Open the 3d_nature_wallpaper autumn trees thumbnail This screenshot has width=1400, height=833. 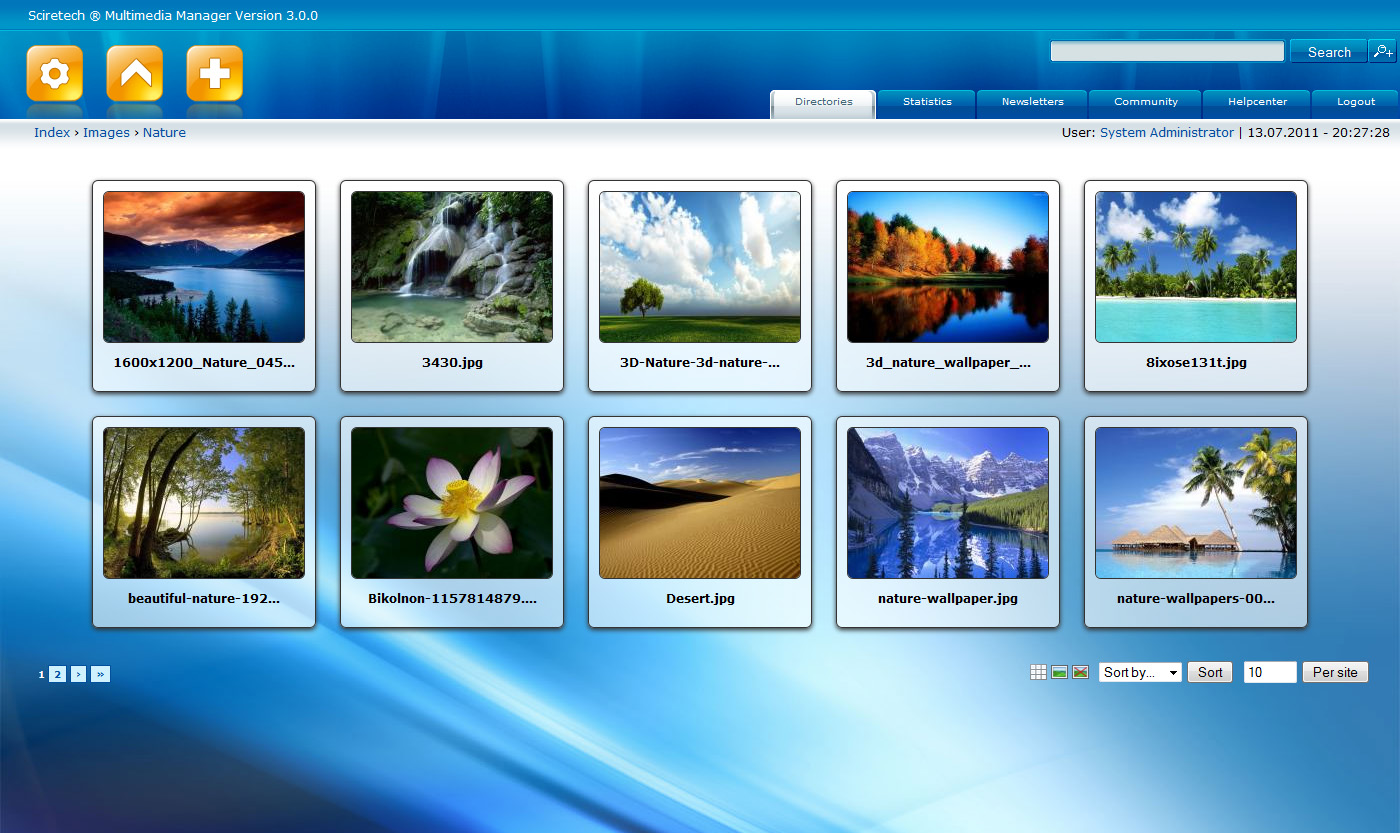[948, 267]
